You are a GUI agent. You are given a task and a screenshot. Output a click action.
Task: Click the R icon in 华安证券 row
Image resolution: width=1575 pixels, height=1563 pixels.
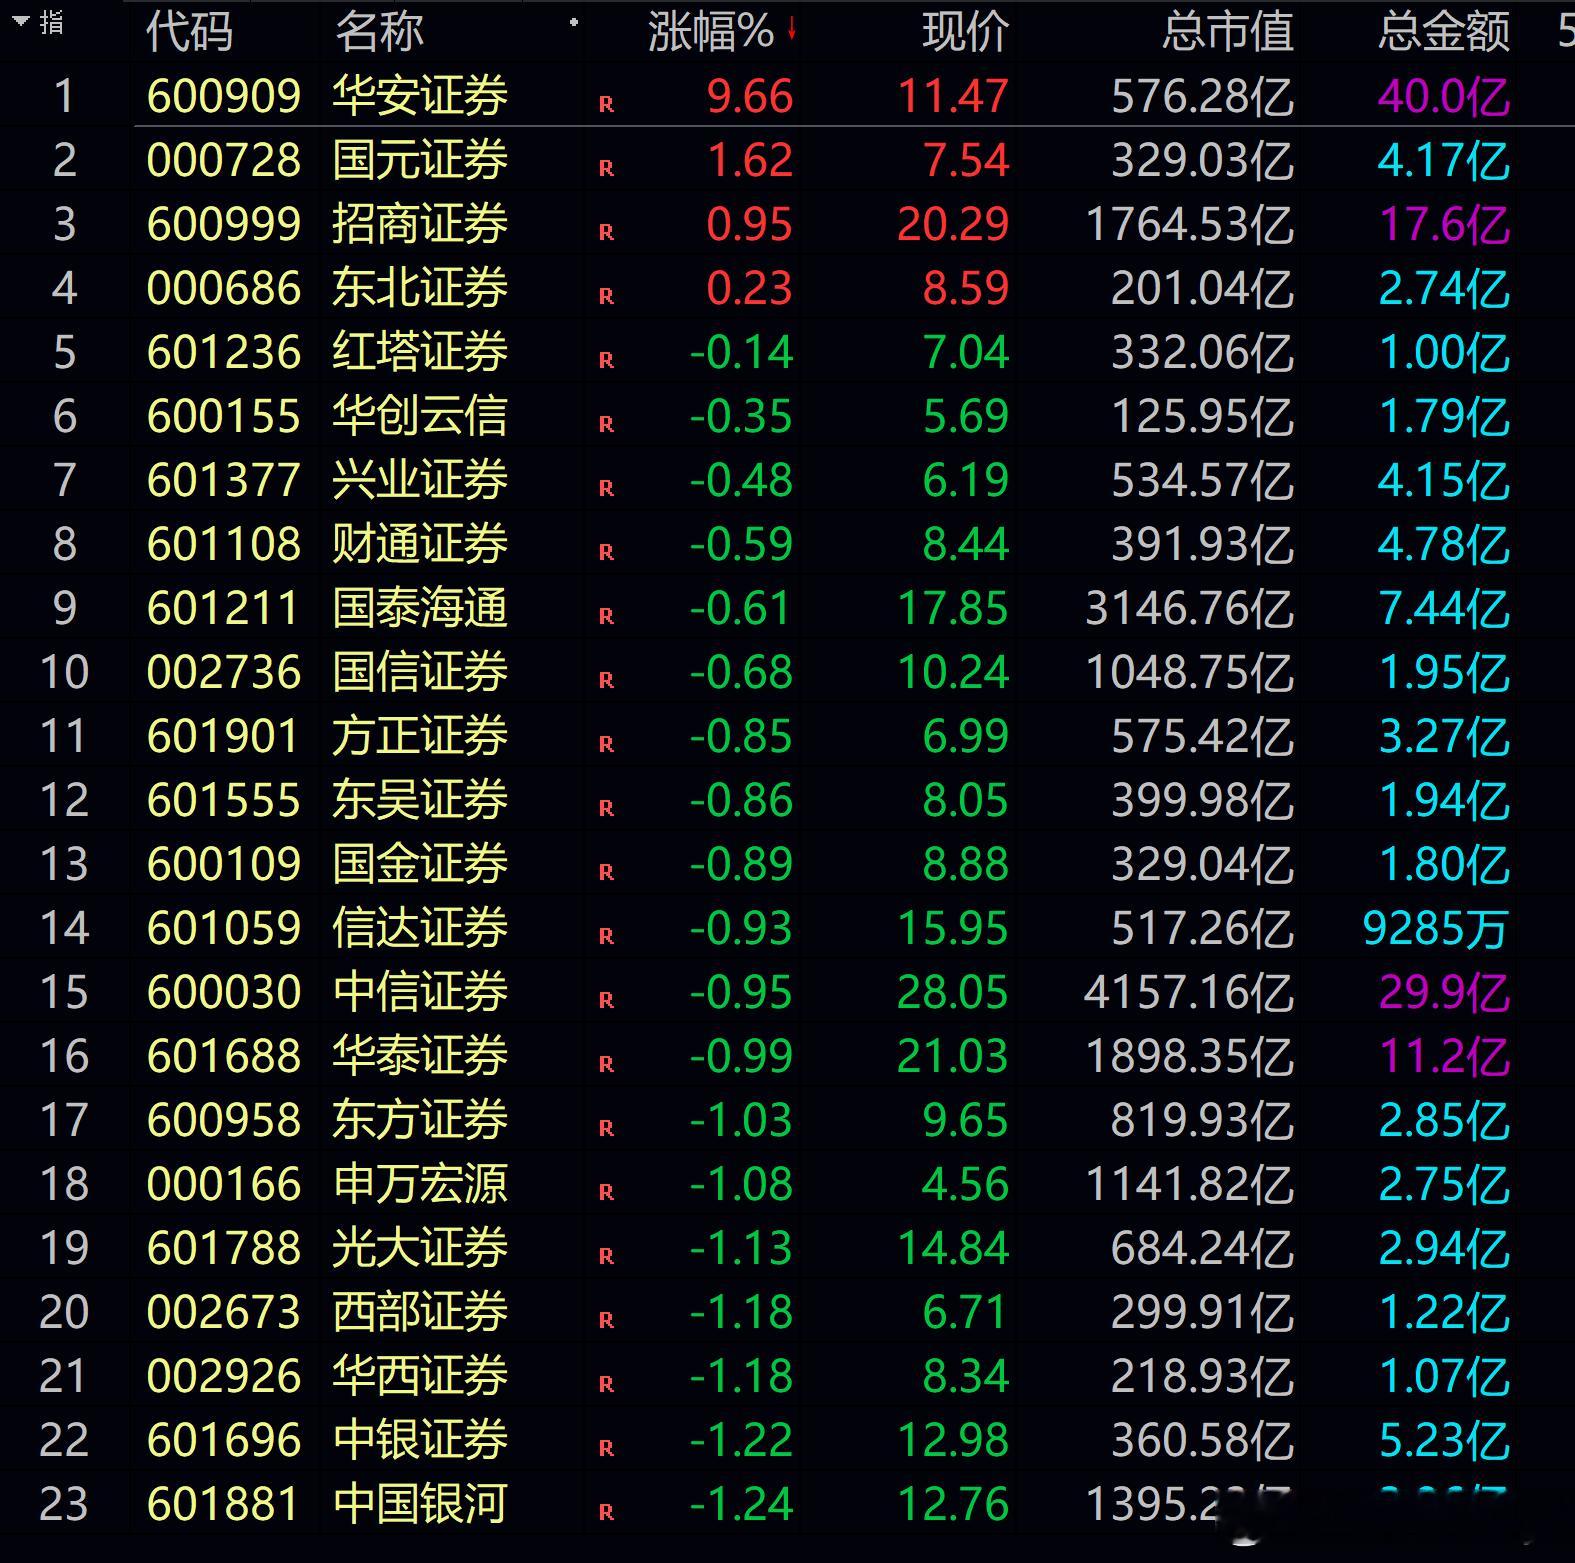pyautogui.click(x=606, y=104)
